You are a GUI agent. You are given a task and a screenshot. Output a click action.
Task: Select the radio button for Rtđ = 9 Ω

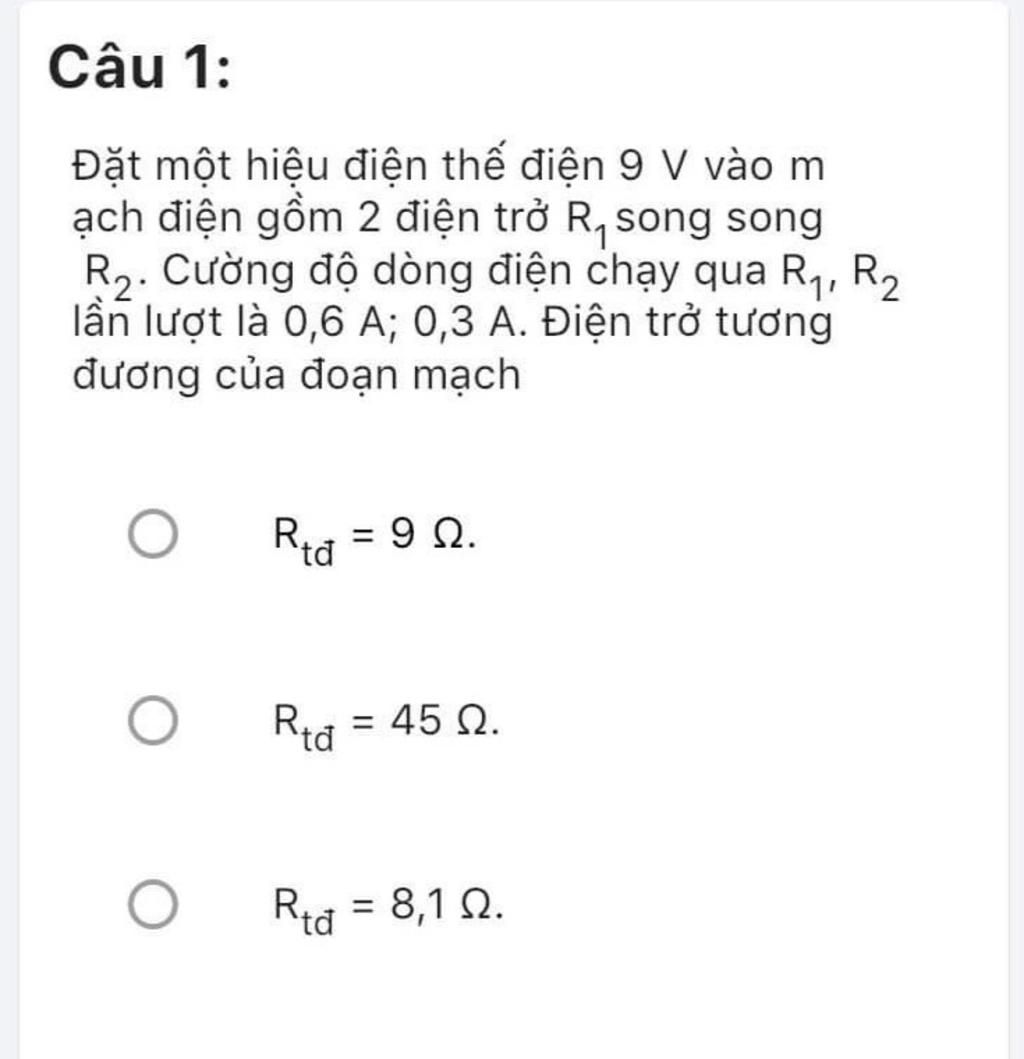[x=153, y=534]
